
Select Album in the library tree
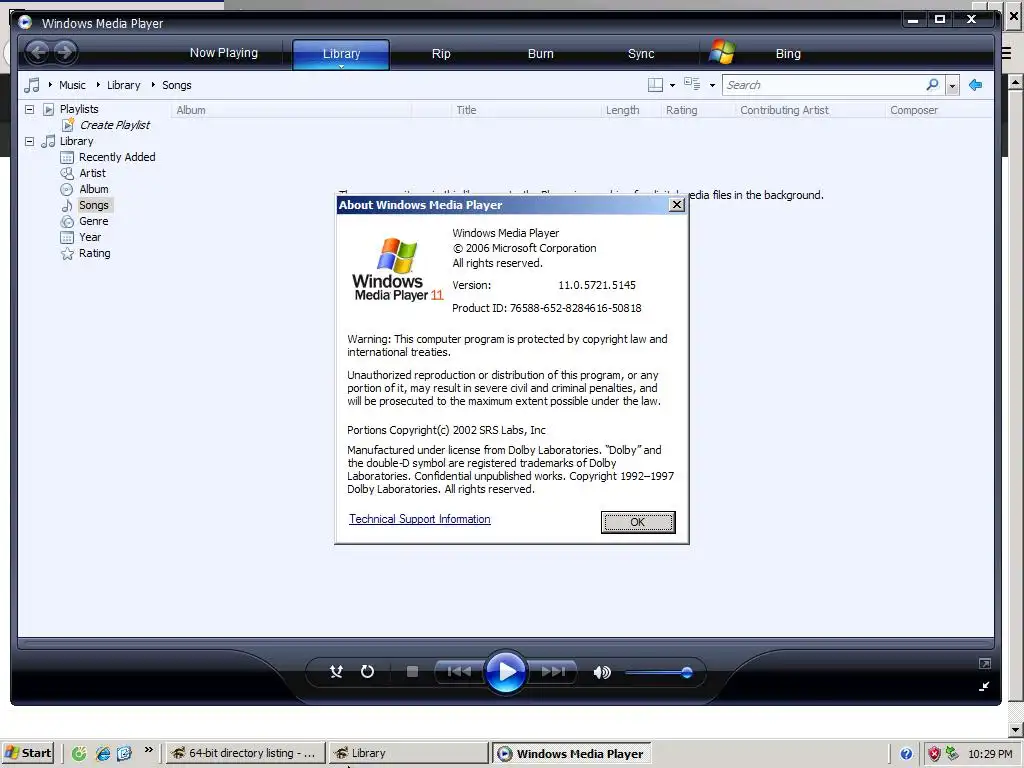click(93, 189)
